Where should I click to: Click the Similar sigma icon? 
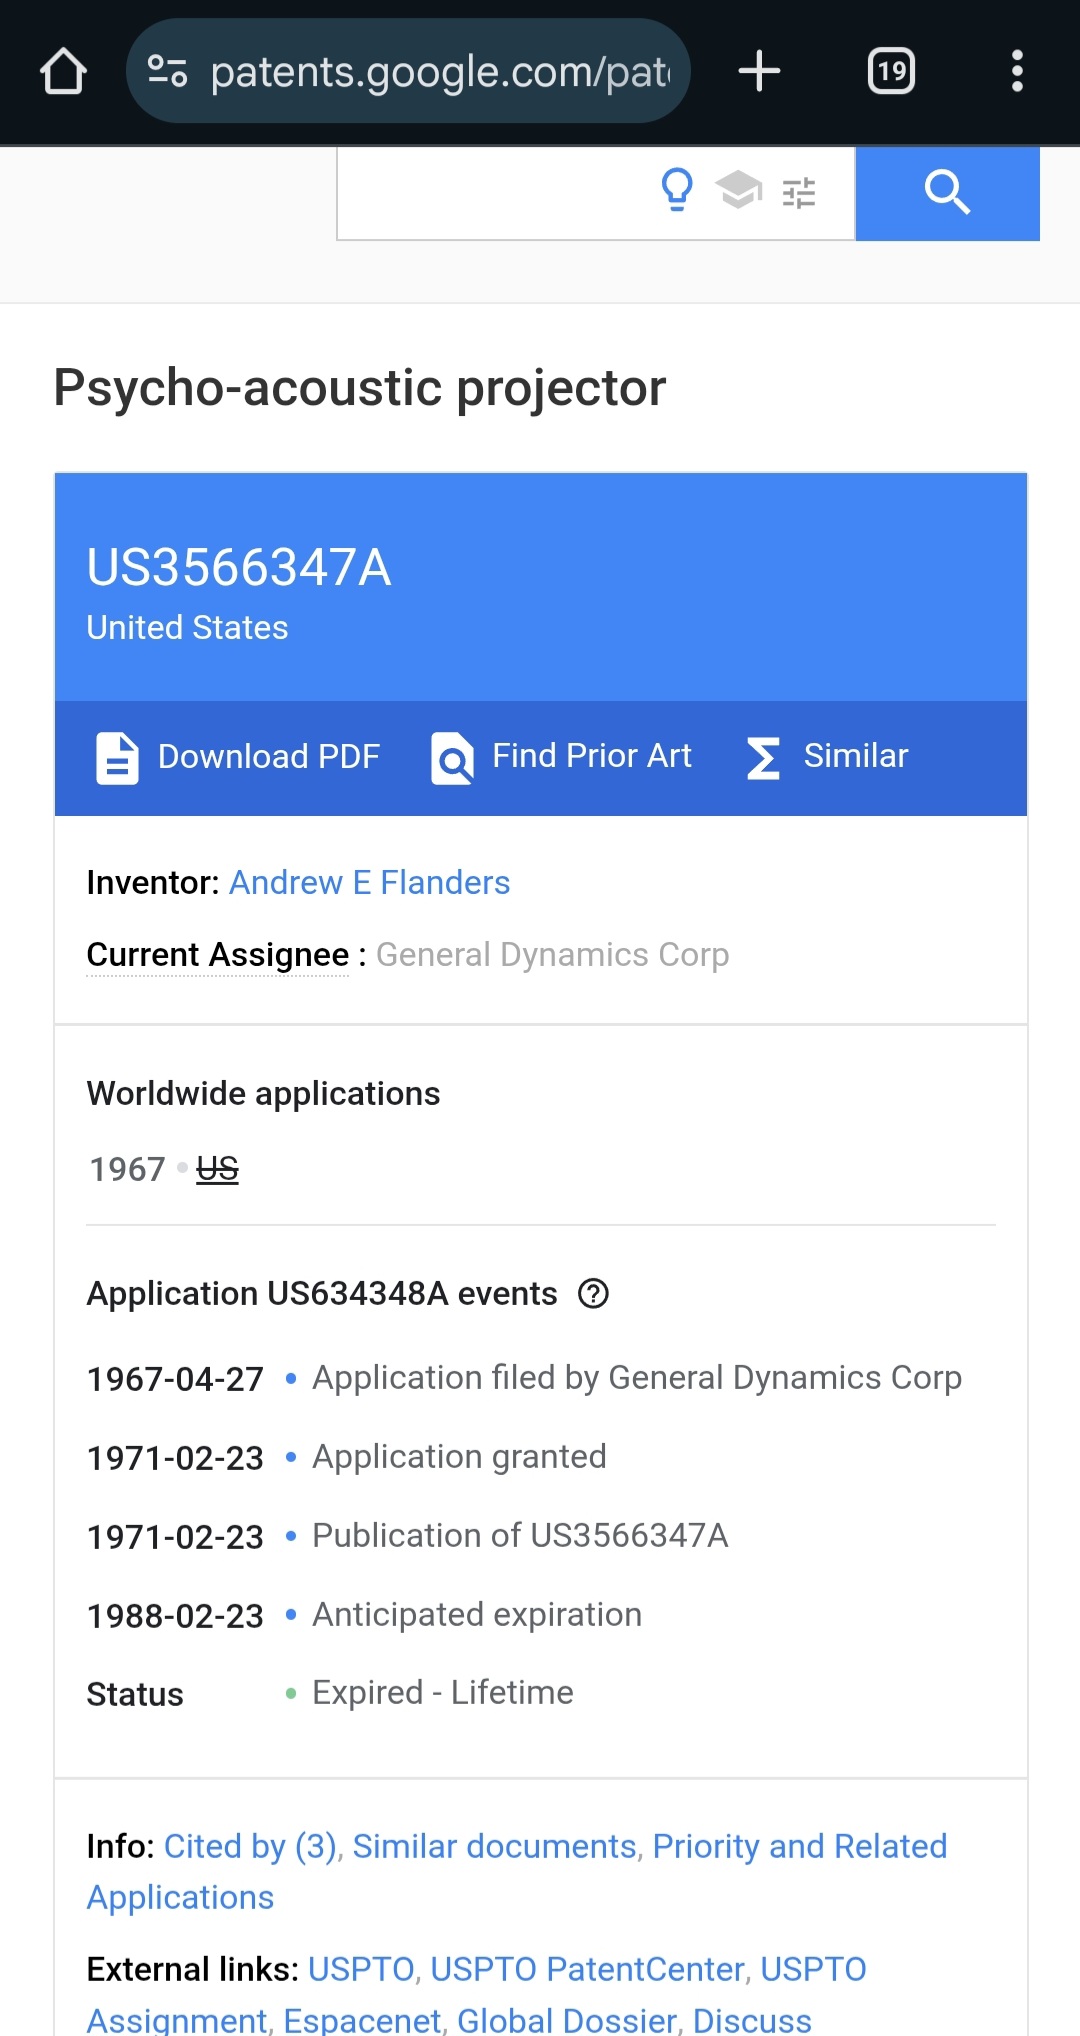[x=763, y=757]
